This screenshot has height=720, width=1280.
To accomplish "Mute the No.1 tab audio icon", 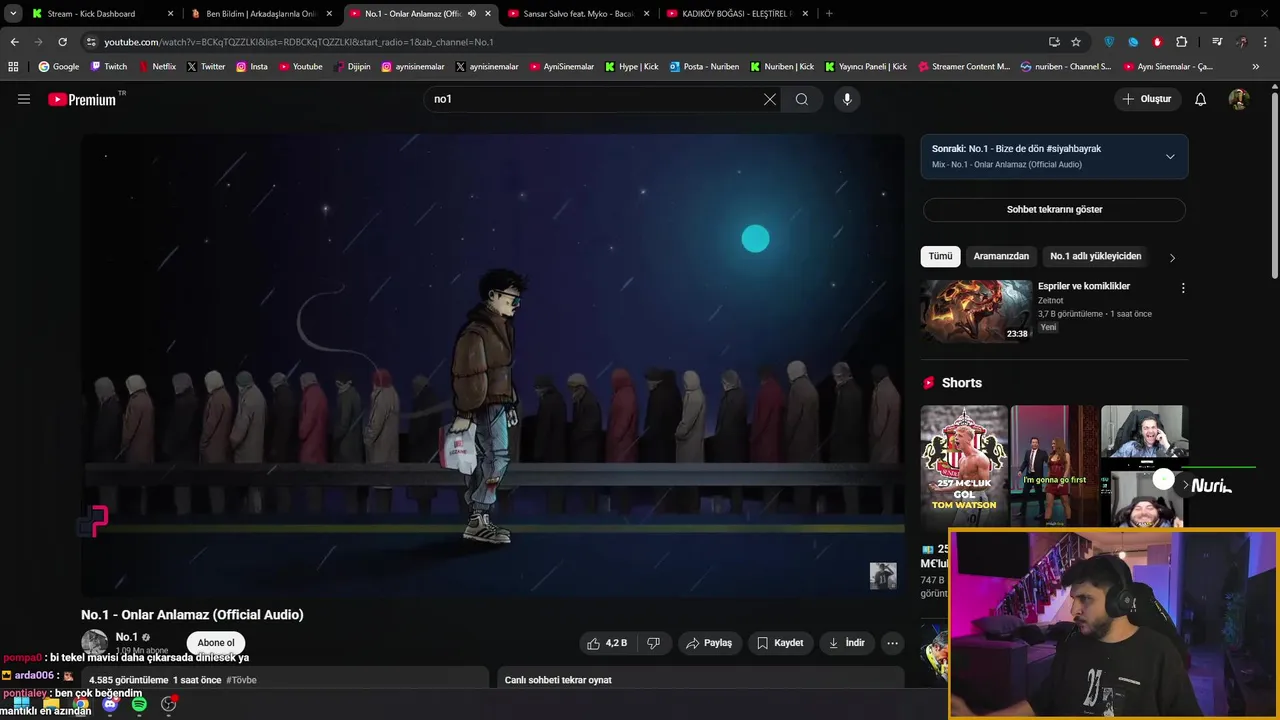I will (472, 14).
